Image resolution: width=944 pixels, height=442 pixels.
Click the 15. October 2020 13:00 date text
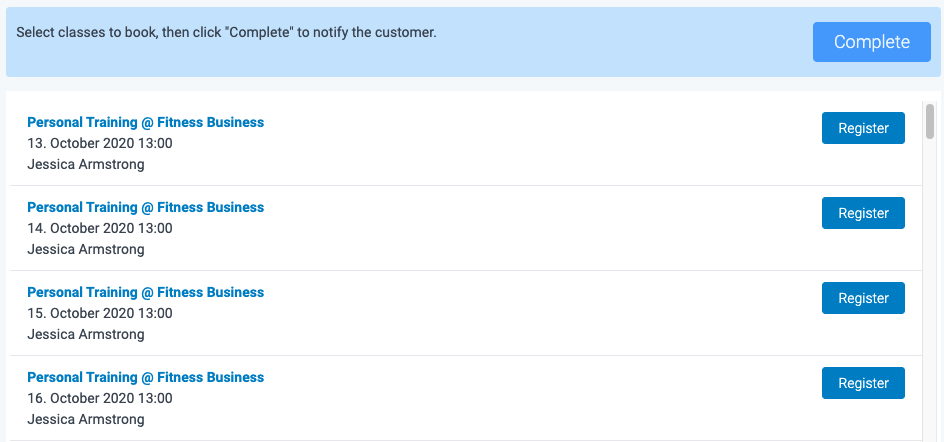(100, 313)
